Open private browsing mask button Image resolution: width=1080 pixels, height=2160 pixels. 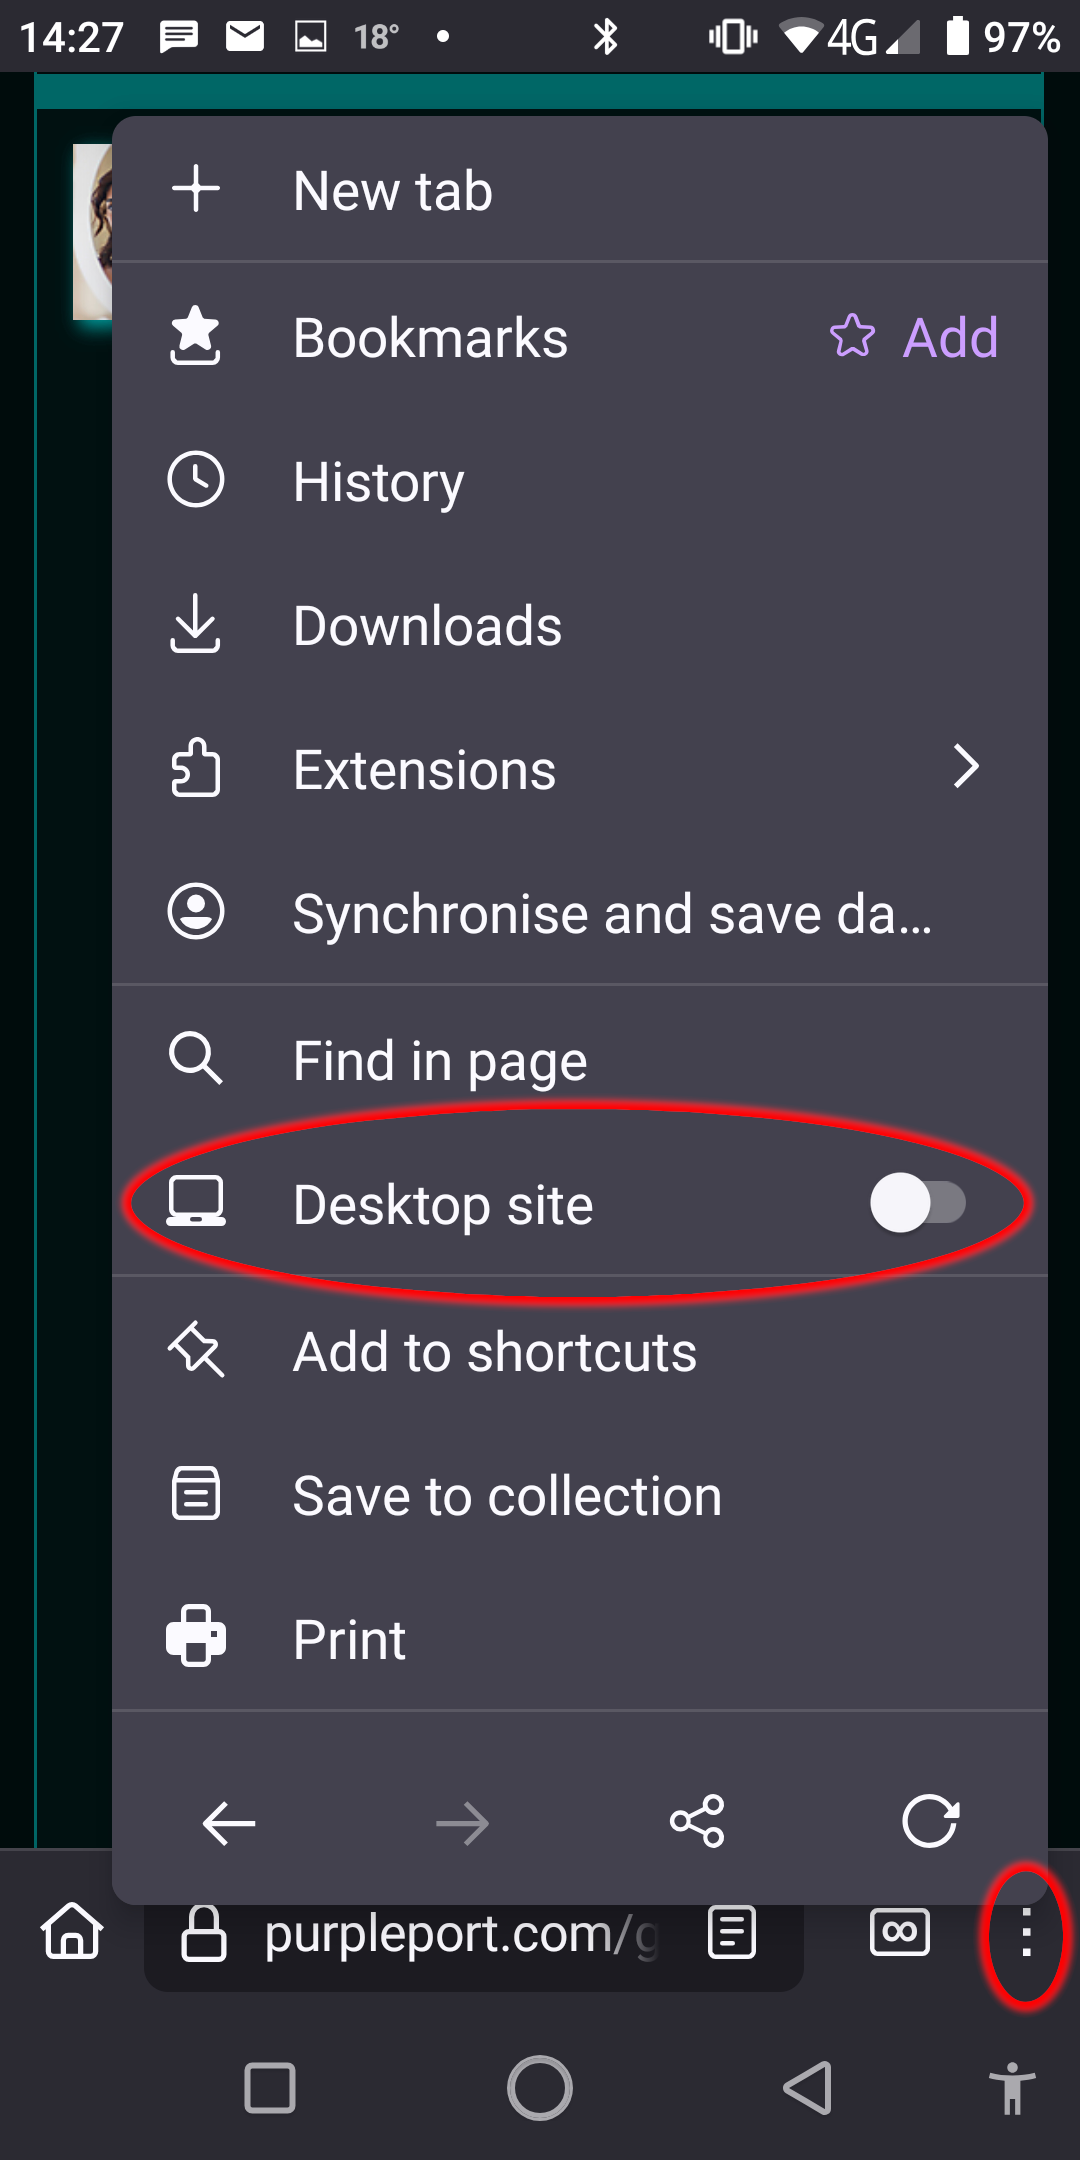pos(900,1932)
